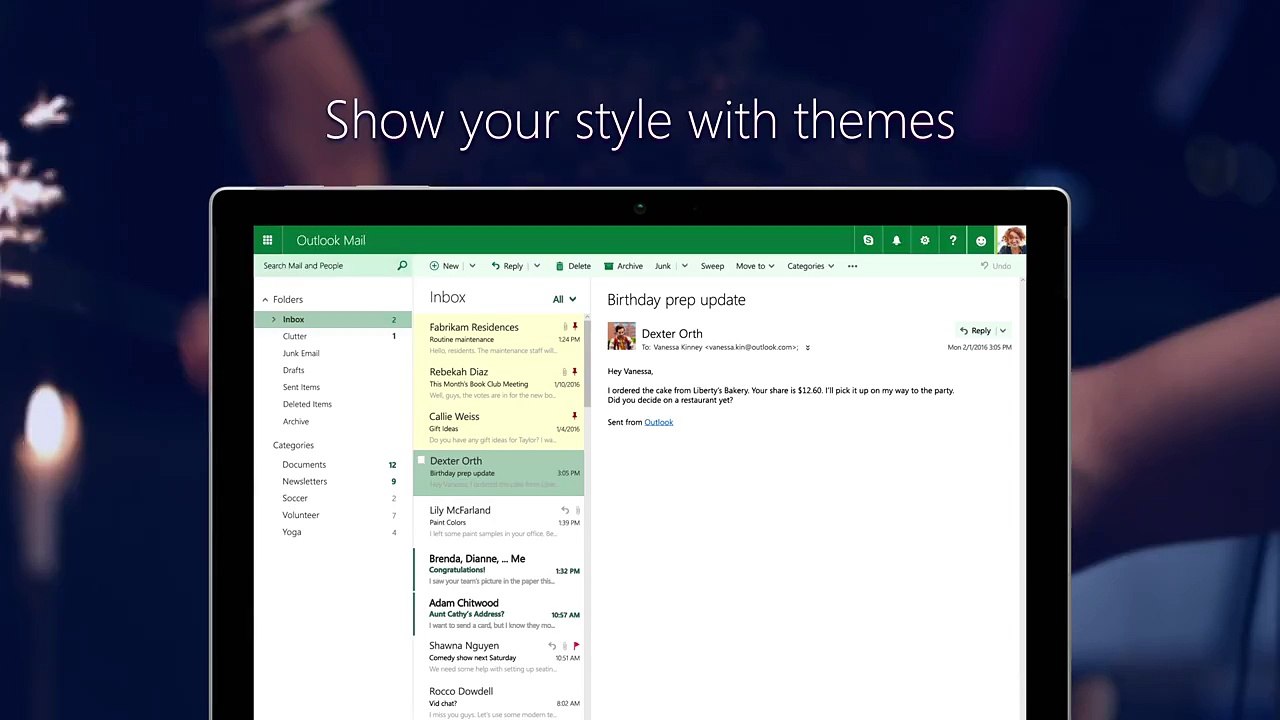Viewport: 1280px width, 720px height.
Task: Collapse the Folders section
Action: pyautogui.click(x=265, y=300)
